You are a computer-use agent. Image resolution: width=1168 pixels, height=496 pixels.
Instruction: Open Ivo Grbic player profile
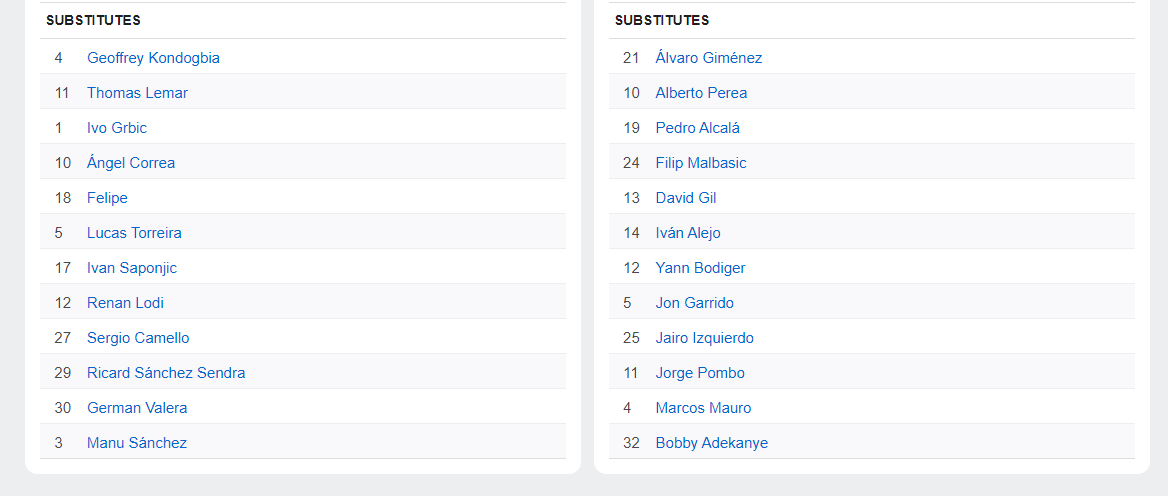(117, 128)
